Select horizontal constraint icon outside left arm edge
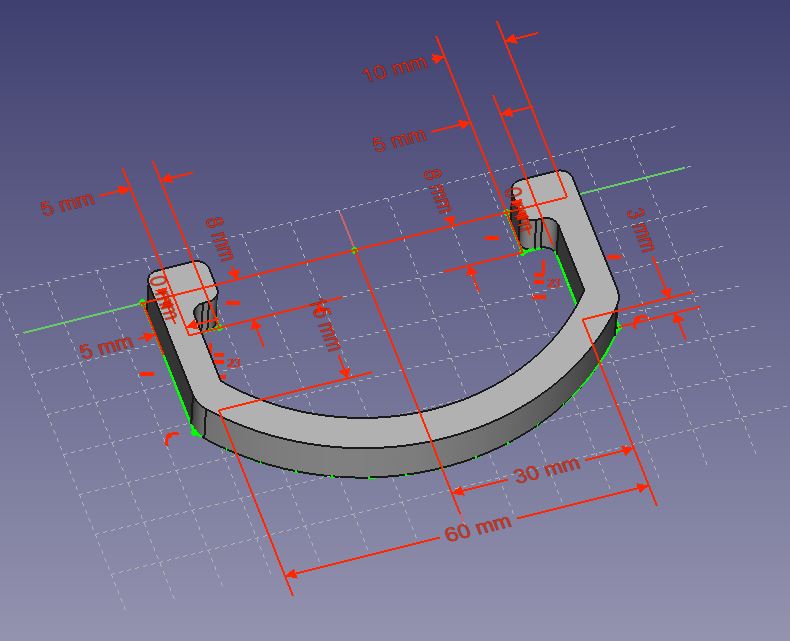This screenshot has width=790, height=641. tap(147, 373)
